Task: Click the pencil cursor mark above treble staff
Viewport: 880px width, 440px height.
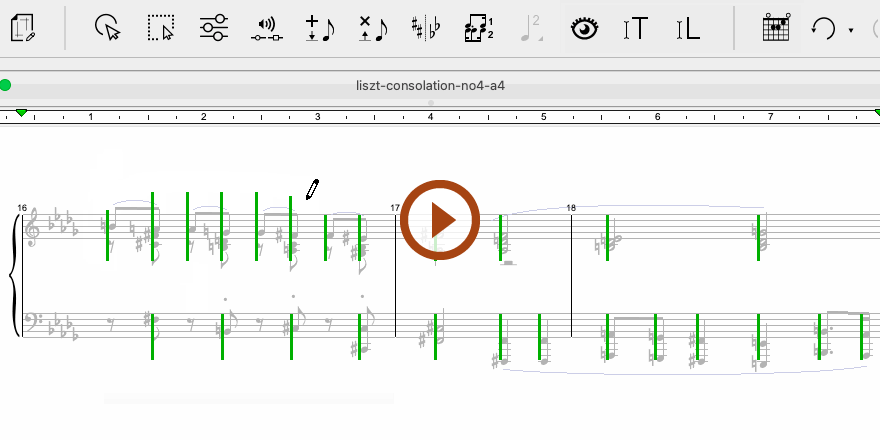Action: coord(312,190)
